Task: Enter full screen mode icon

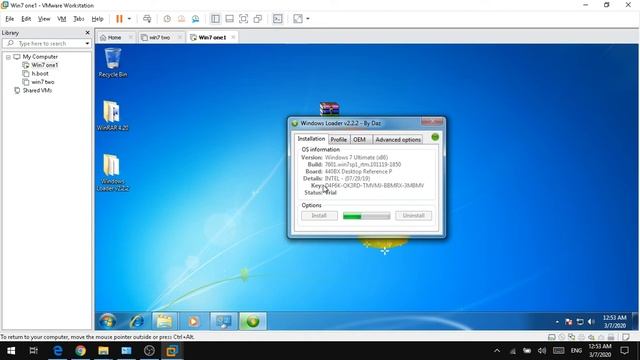Action: click(x=243, y=19)
